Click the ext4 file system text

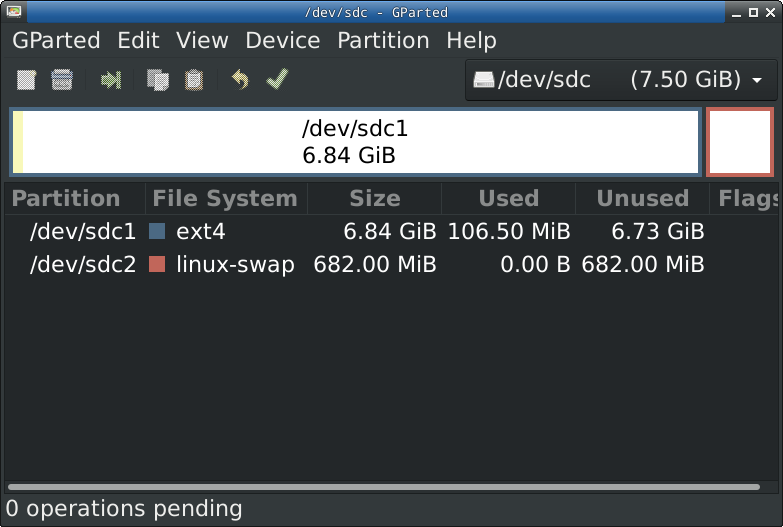(201, 232)
